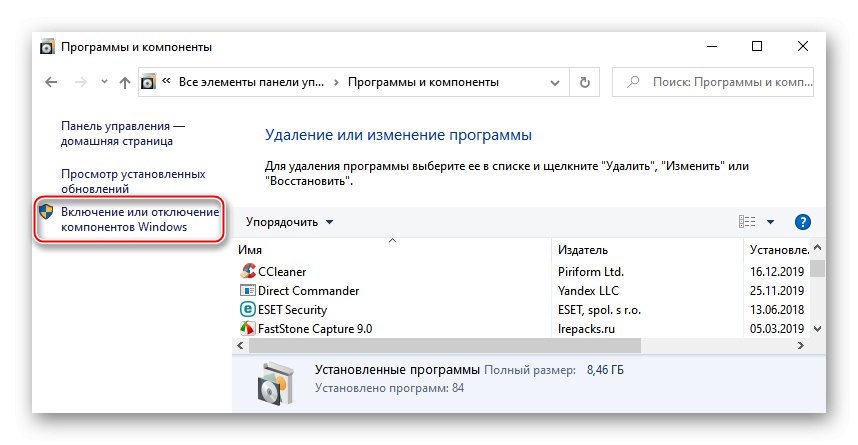Click the shield icon beside Windows components link
Viewport: 858px width, 445px height.
pos(46,211)
